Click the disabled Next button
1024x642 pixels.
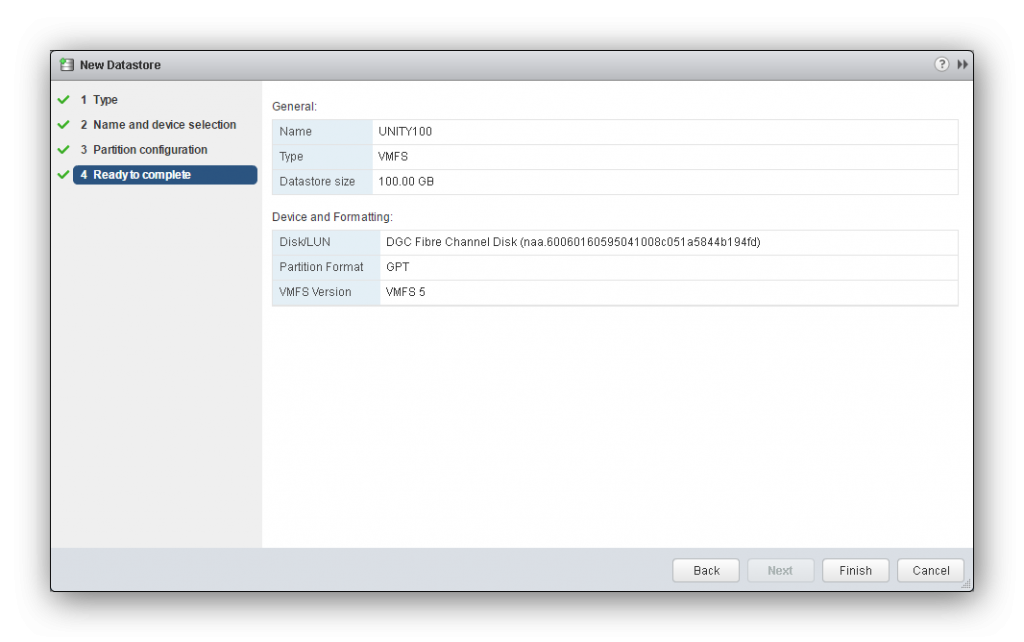point(780,570)
